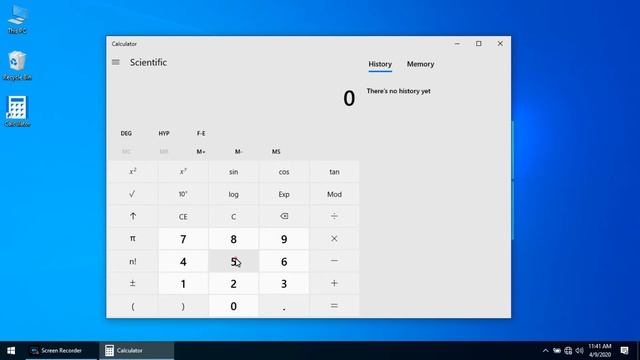Click digit 3 on keypad
The width and height of the screenshot is (640, 360).
(x=284, y=284)
